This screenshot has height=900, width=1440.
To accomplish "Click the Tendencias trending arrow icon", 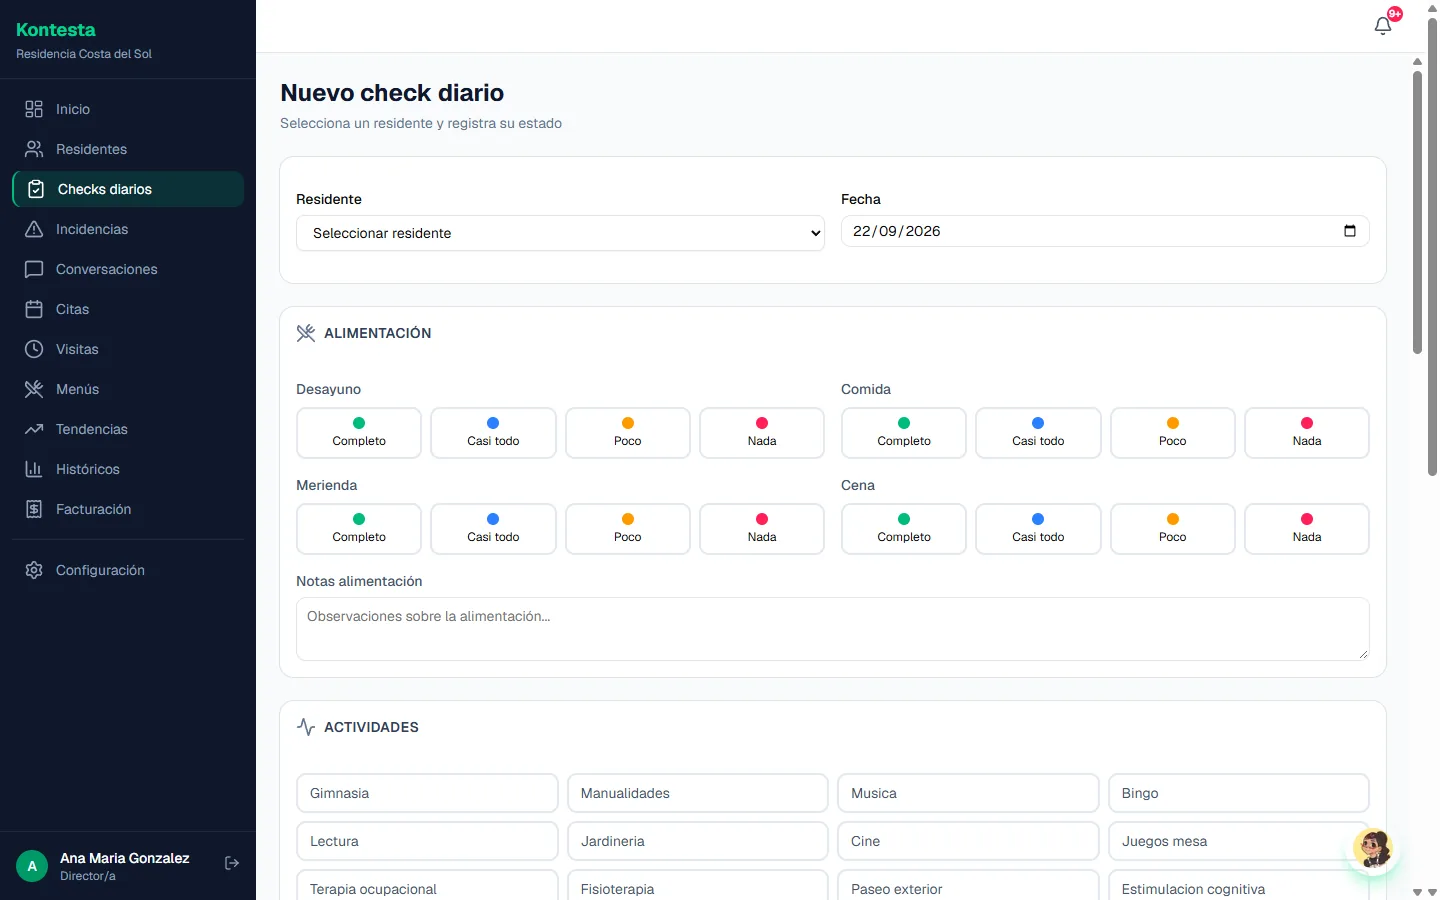I will (34, 429).
